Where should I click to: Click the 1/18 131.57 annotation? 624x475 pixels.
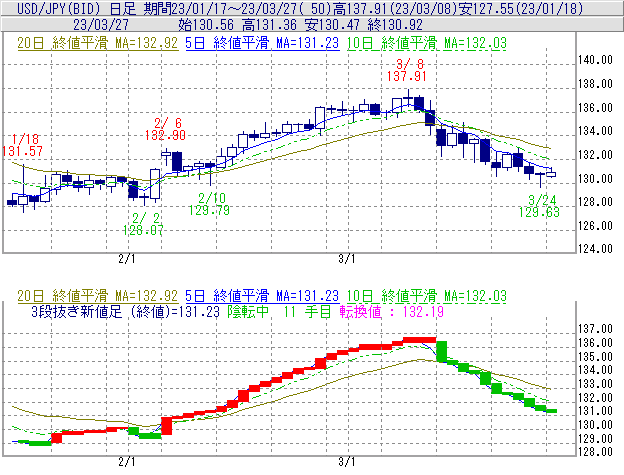[22, 145]
